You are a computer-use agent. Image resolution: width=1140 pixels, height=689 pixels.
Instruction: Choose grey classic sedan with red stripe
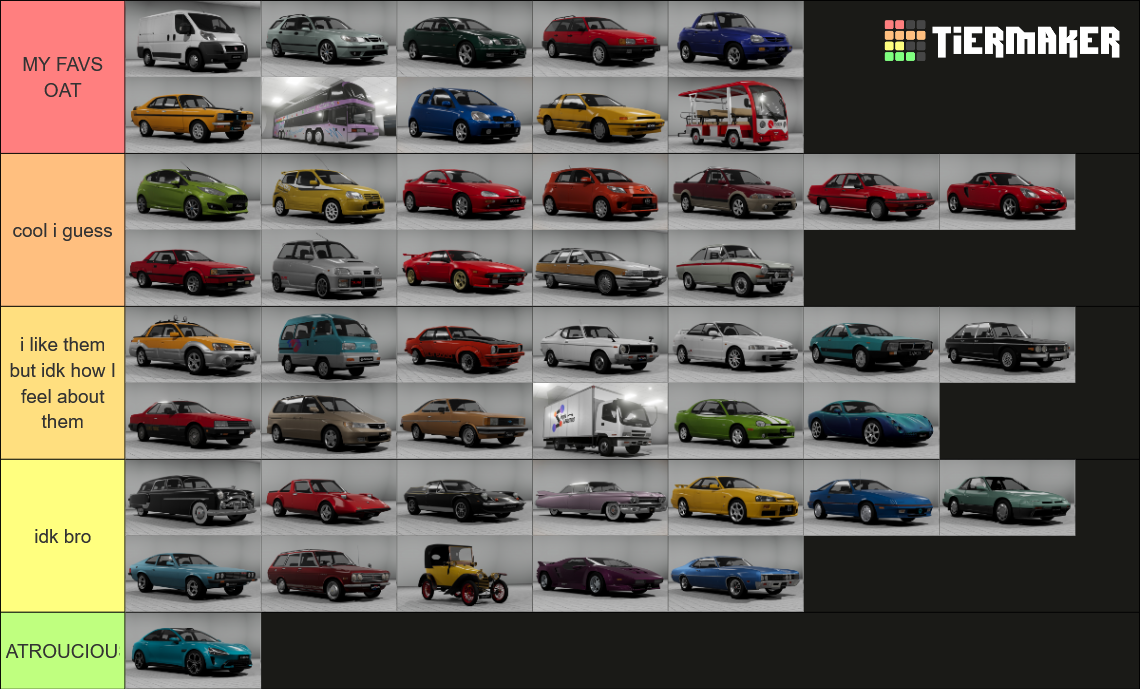pyautogui.click(x=736, y=268)
